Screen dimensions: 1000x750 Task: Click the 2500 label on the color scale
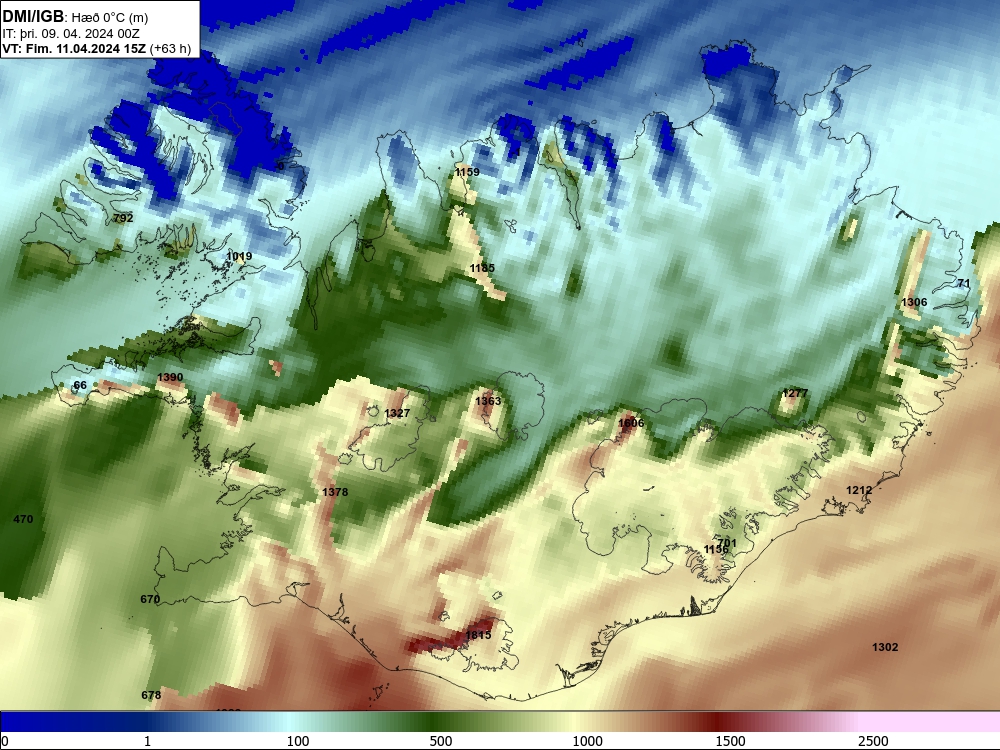pos(873,741)
